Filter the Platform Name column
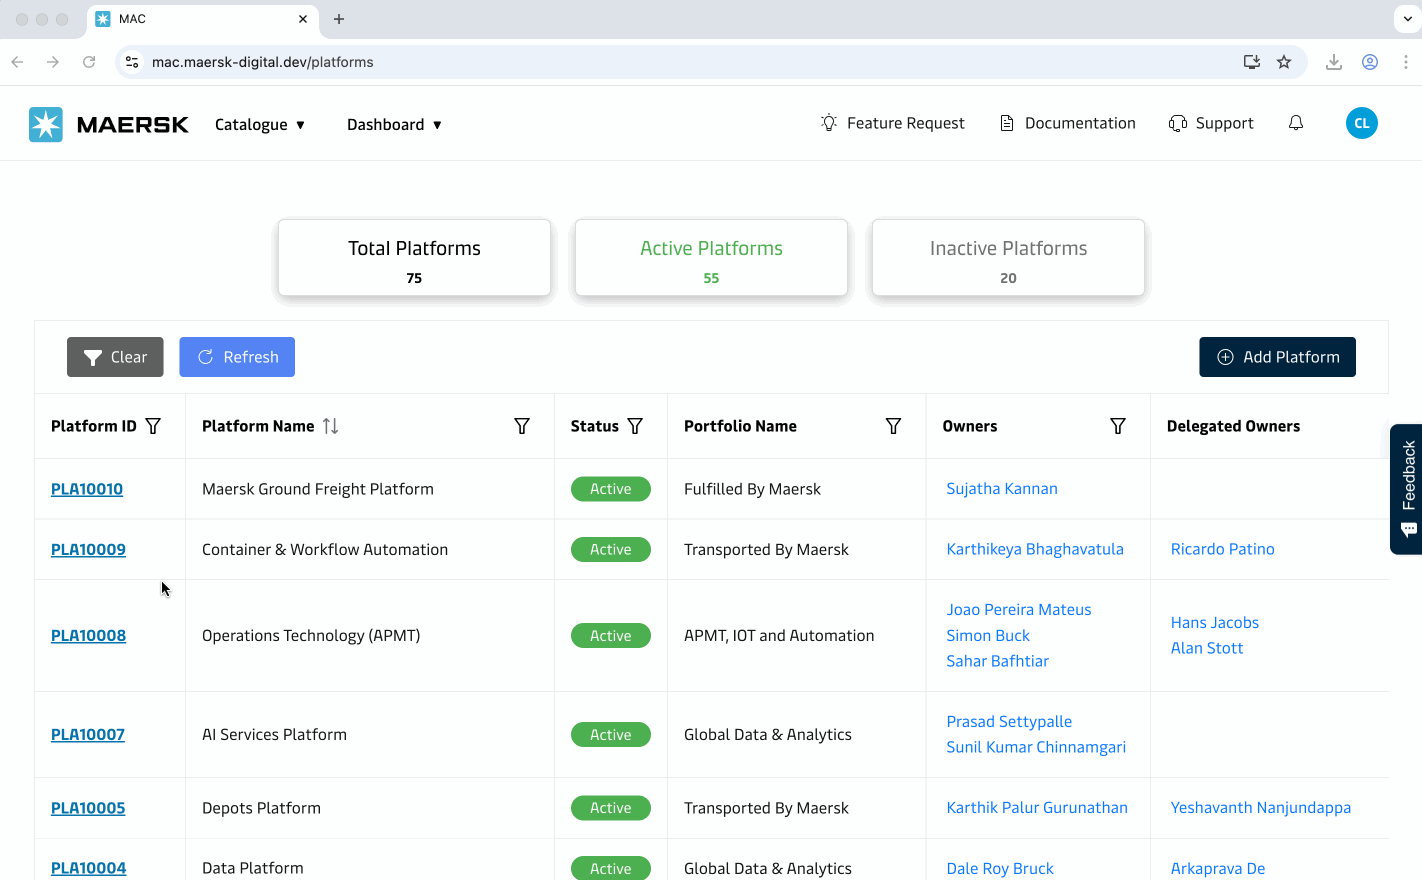Viewport: 1422px width, 880px height. coord(522,426)
